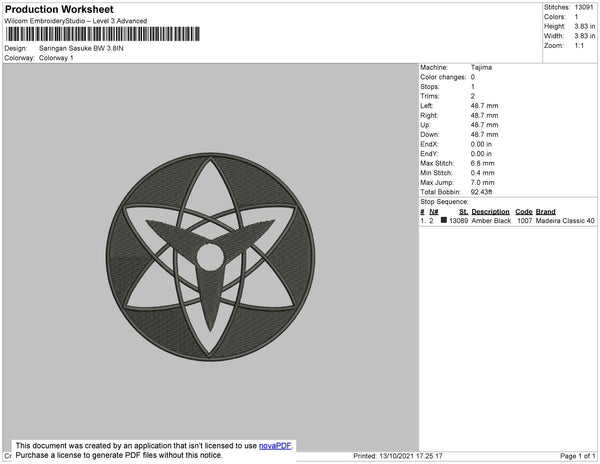This screenshot has width=600, height=464.
Task: Click the barcode under the worksheet title
Action: click(103, 34)
